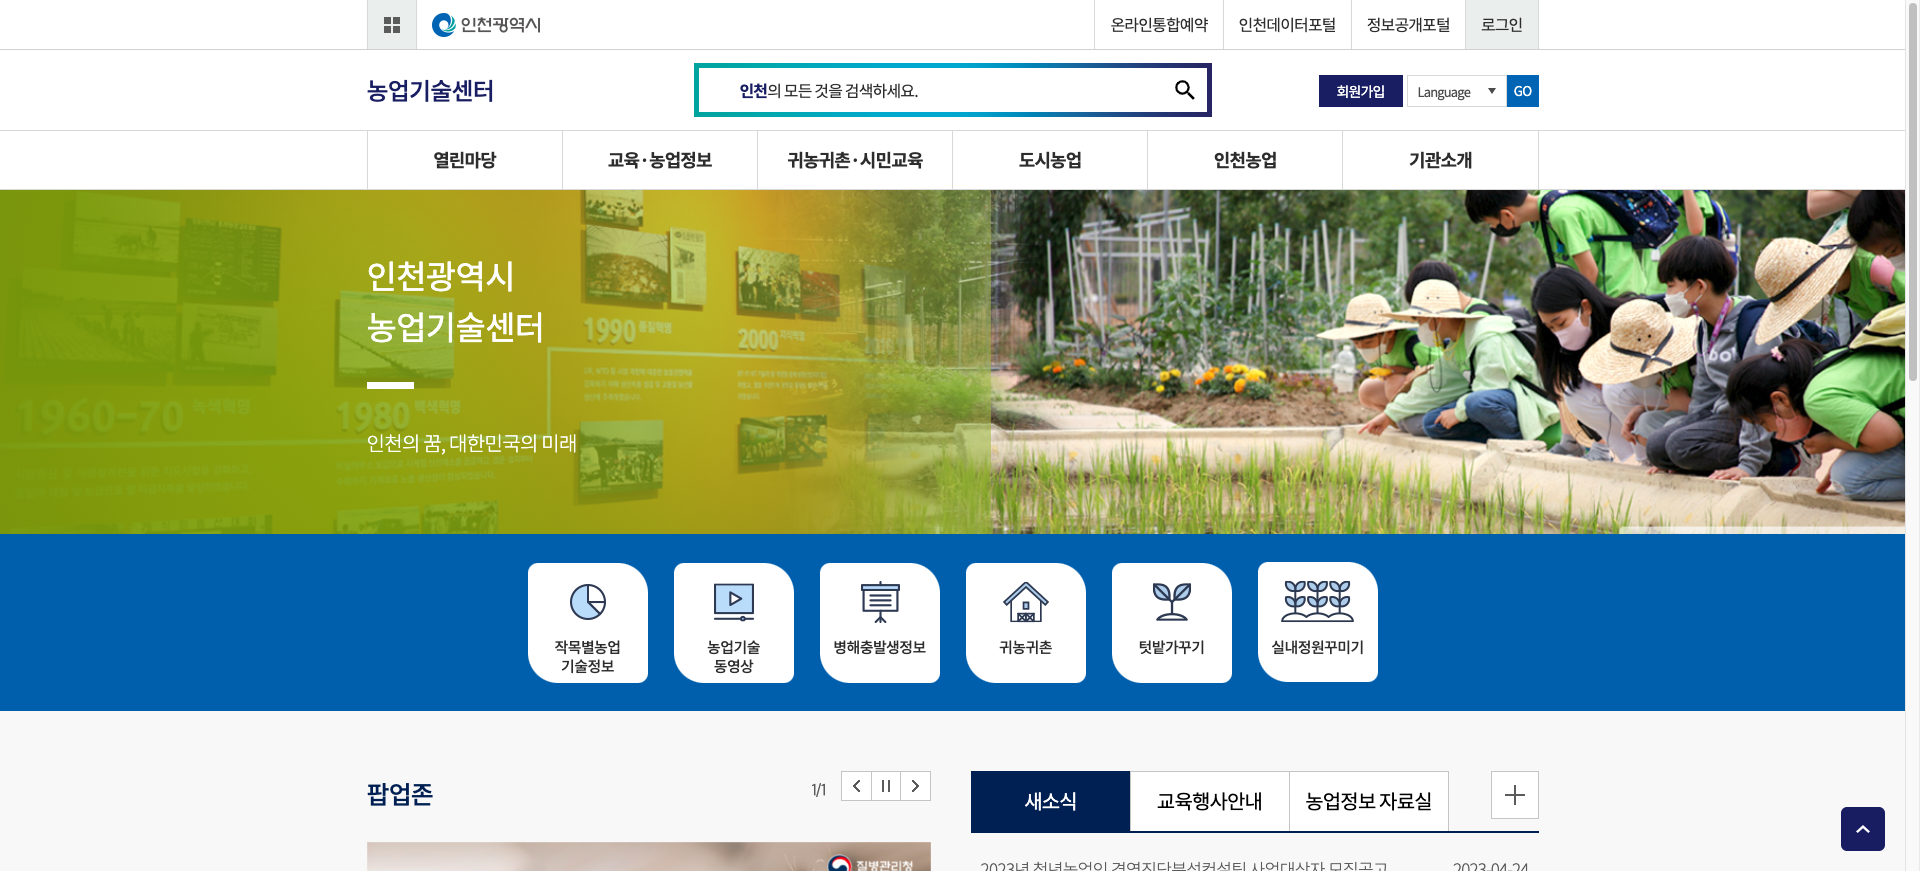
Task: Advance to next popup zone slide
Action: [915, 786]
